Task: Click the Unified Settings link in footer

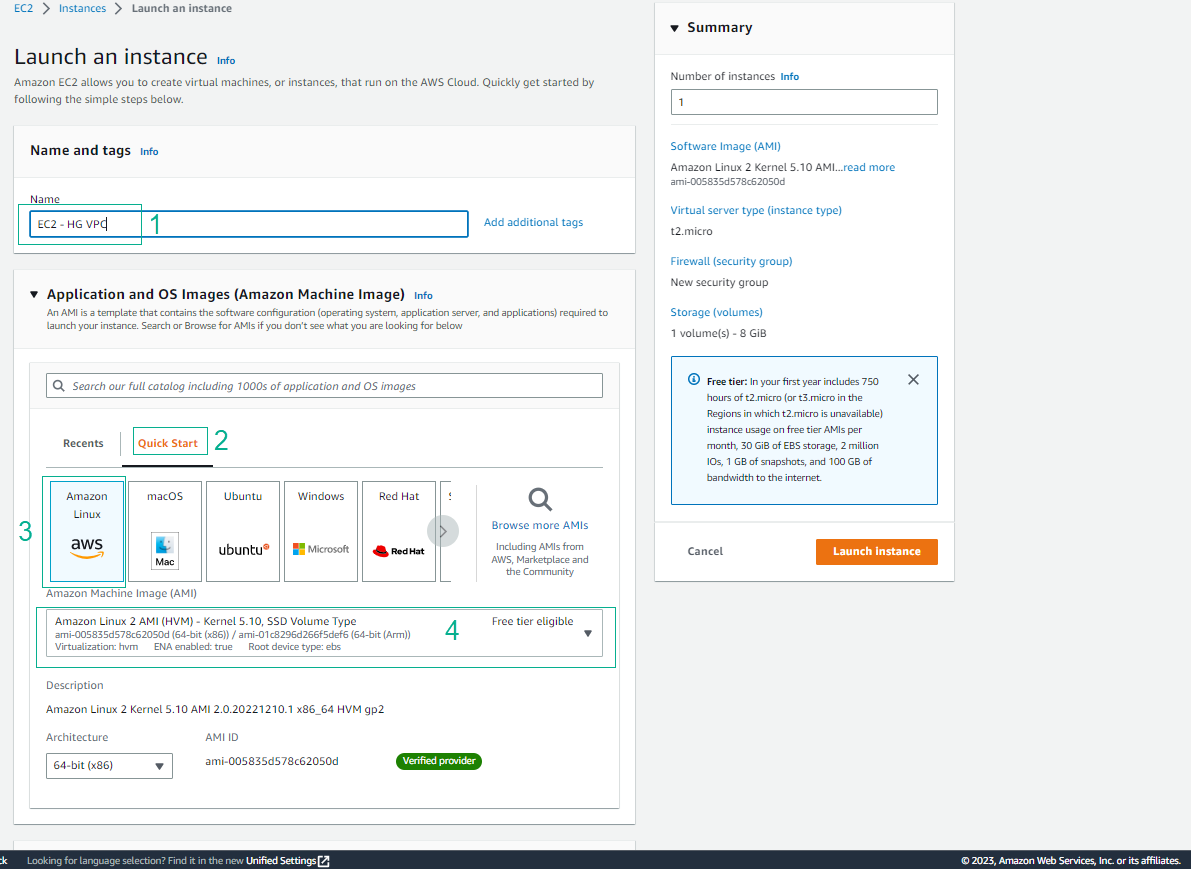Action: [x=281, y=861]
